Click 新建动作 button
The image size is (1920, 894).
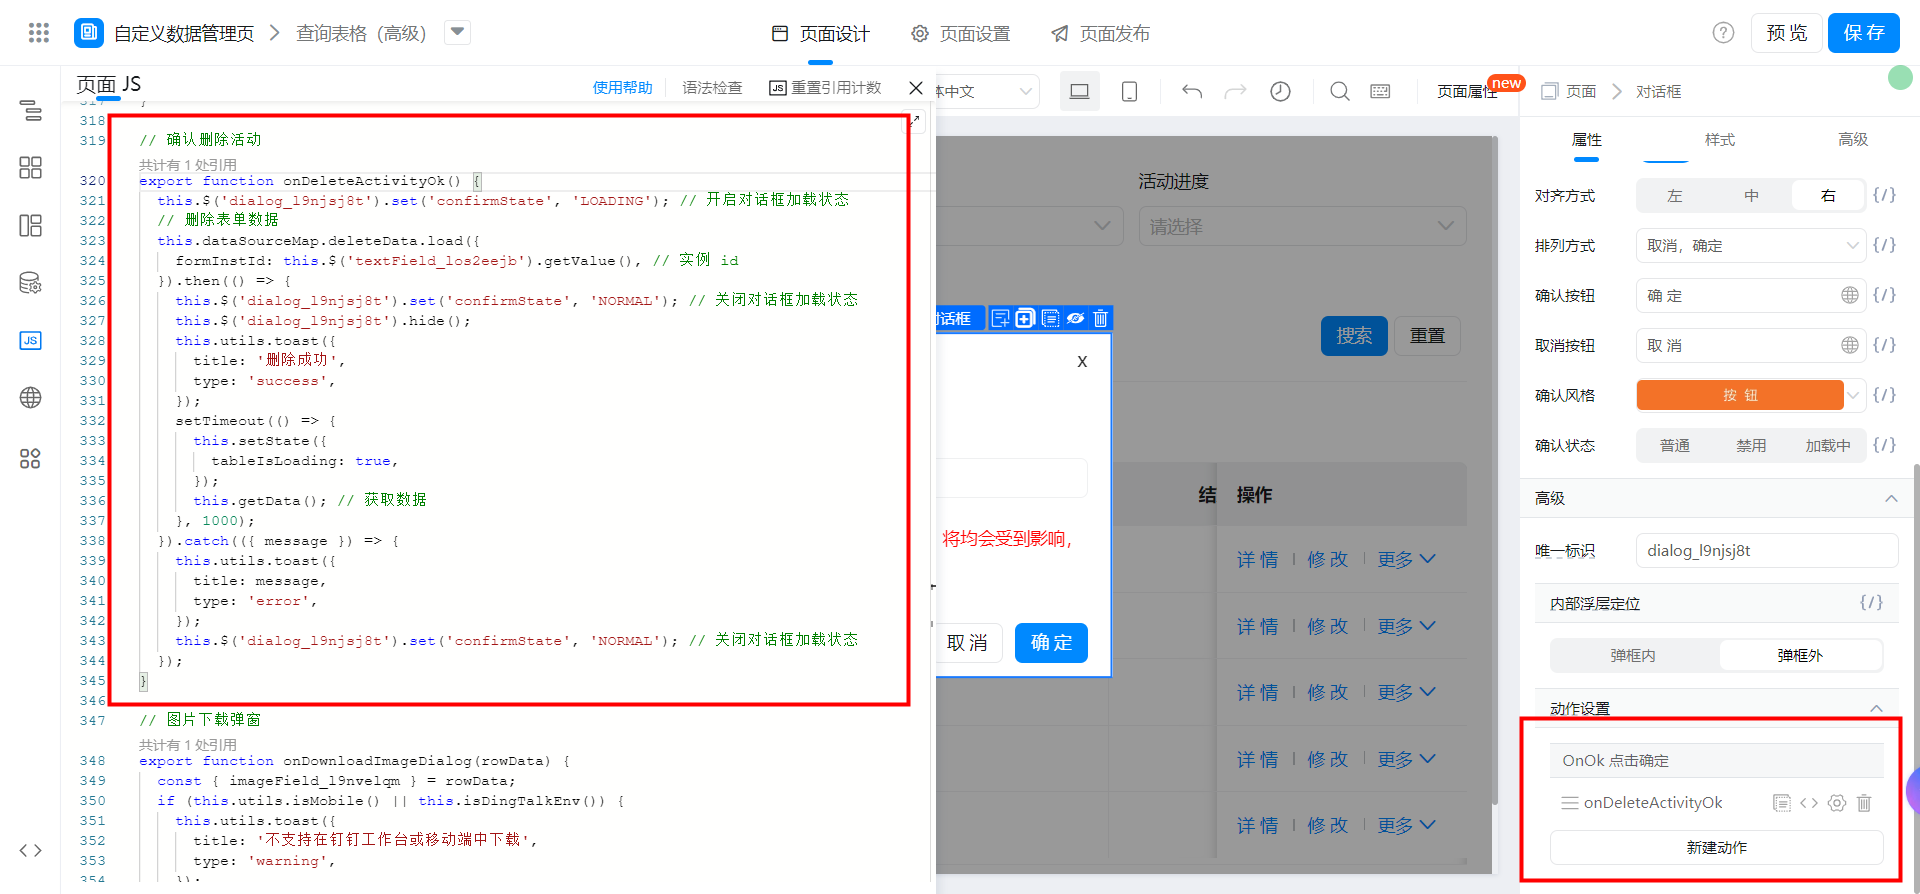(x=1716, y=848)
